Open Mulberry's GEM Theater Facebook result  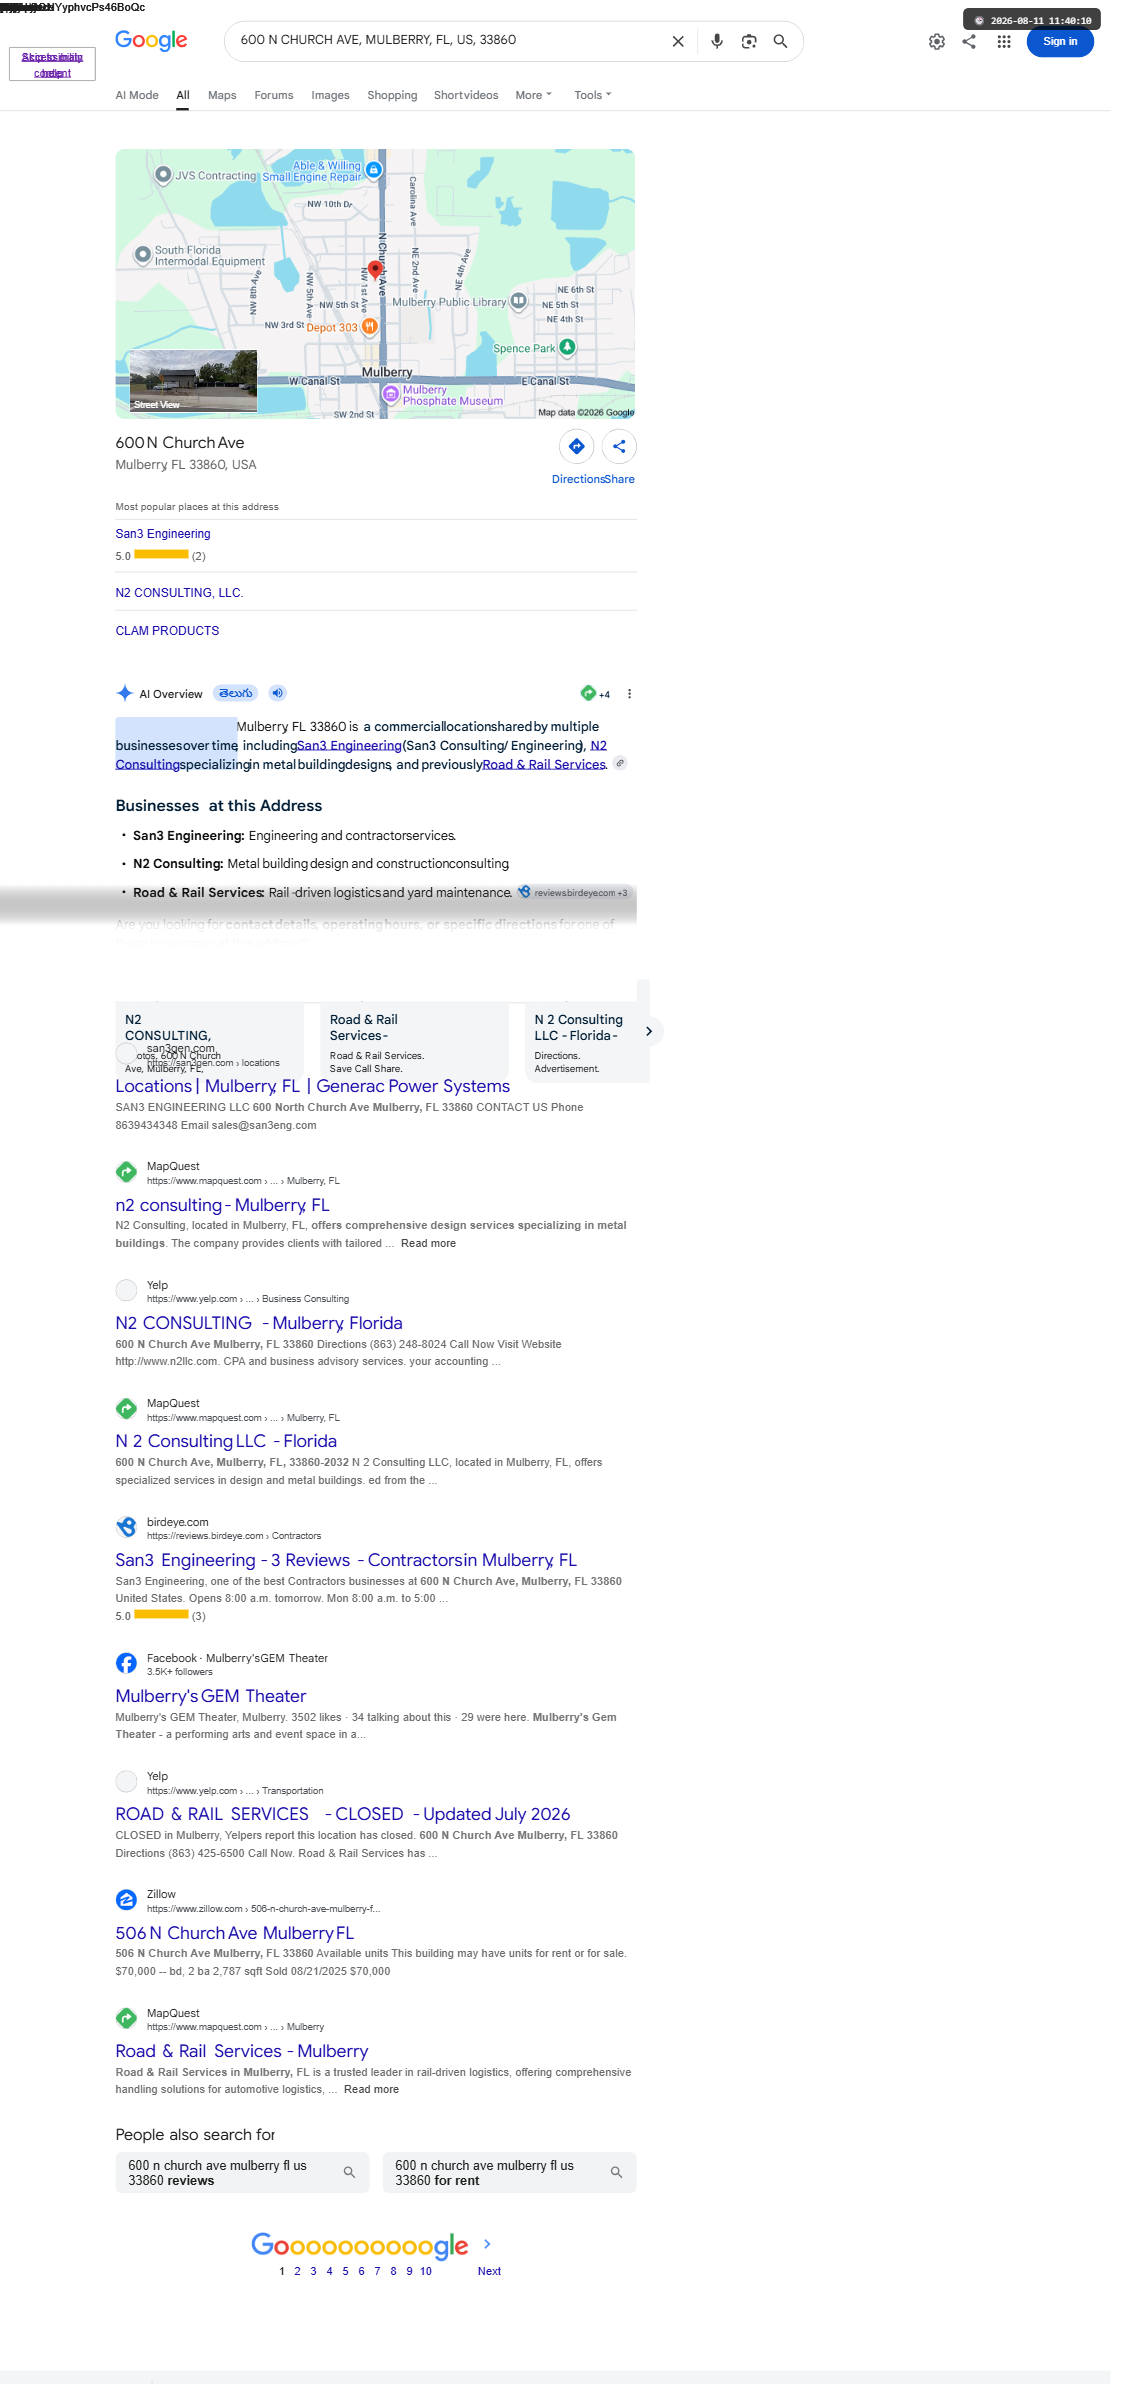[x=210, y=1696]
